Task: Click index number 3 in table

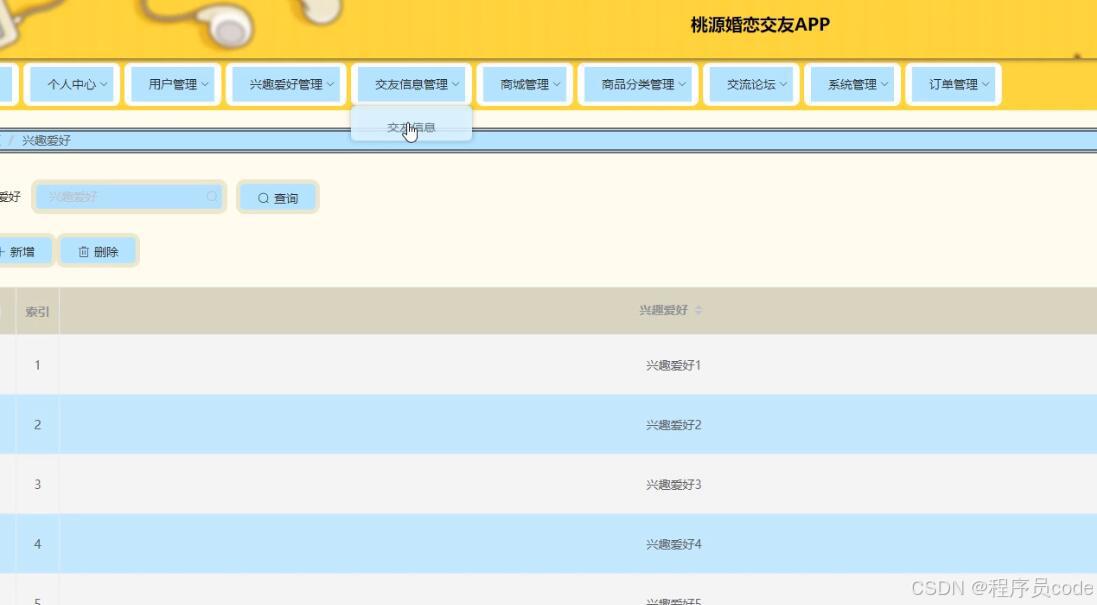Action: pos(38,484)
